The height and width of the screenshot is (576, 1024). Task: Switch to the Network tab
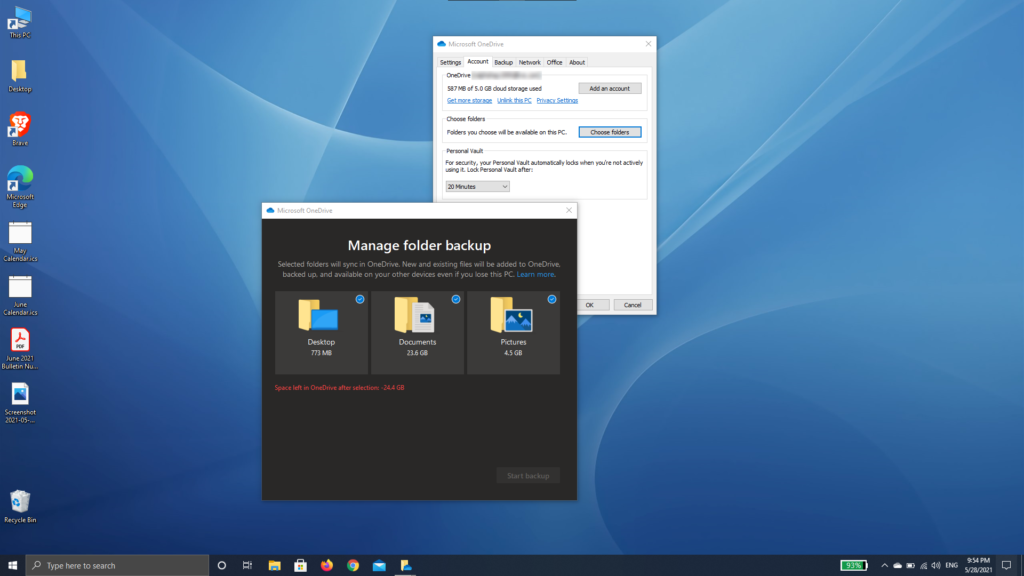pos(530,63)
